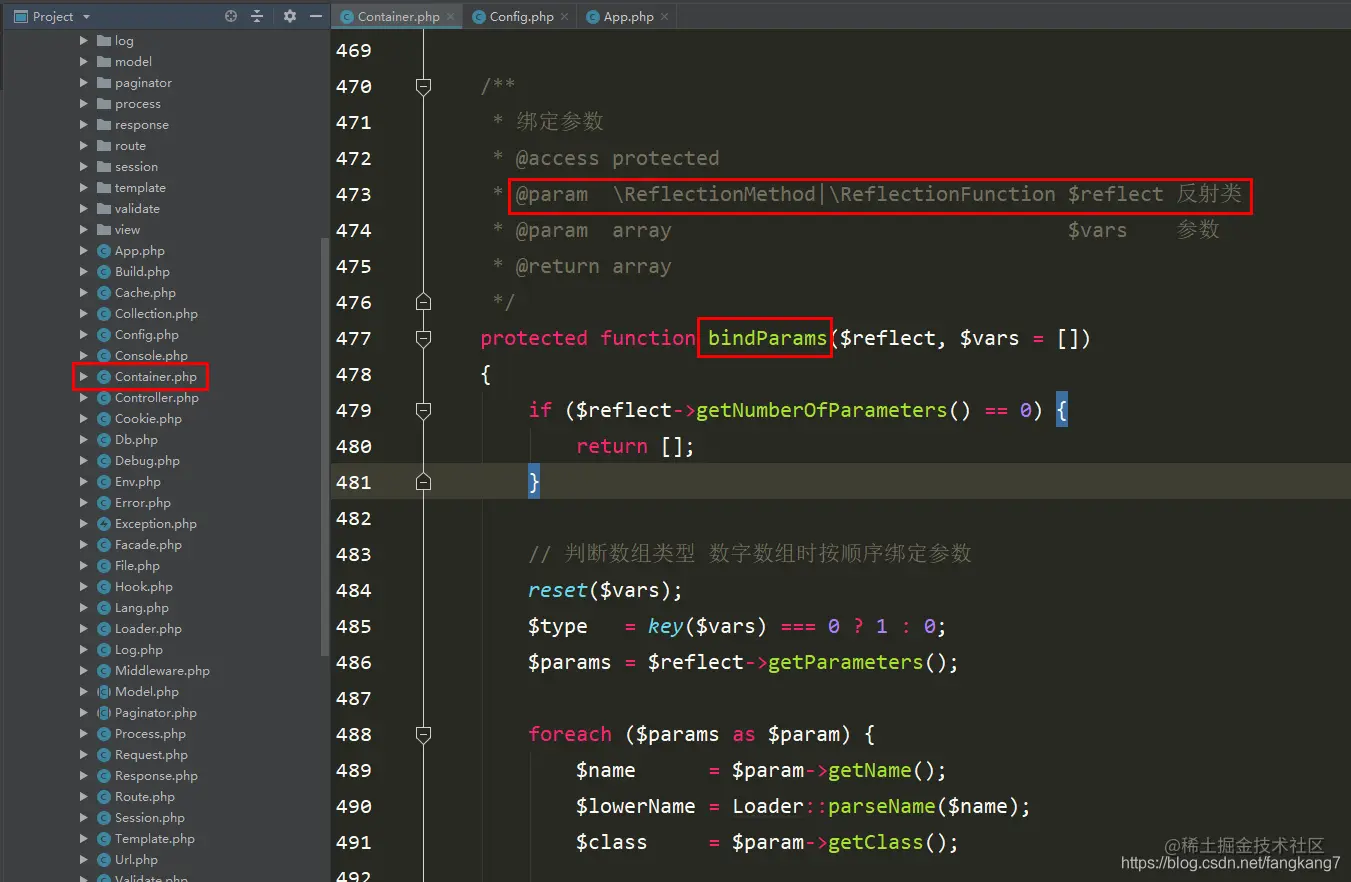Expand the response folder
This screenshot has height=882, width=1351.
click(84, 125)
